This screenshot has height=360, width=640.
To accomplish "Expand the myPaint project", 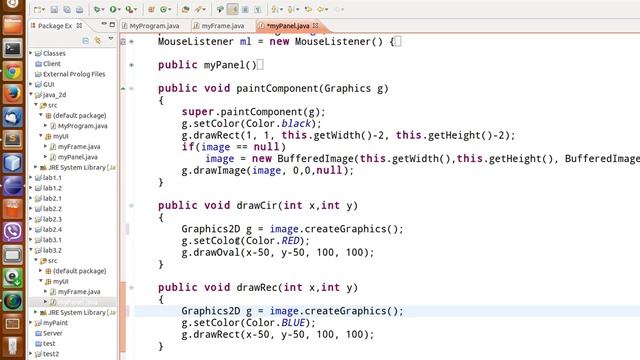I will (31, 322).
